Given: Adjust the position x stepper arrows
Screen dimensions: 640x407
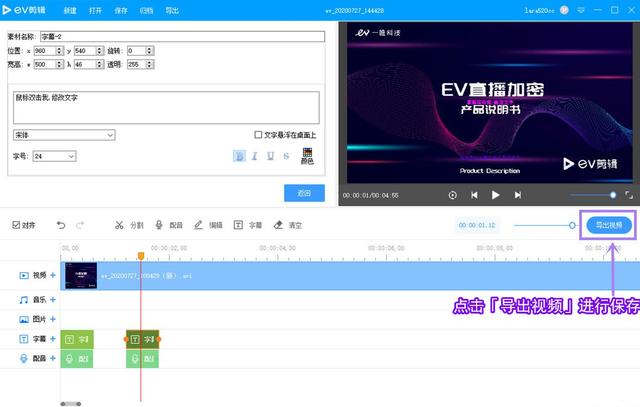Looking at the screenshot, I should [60, 51].
